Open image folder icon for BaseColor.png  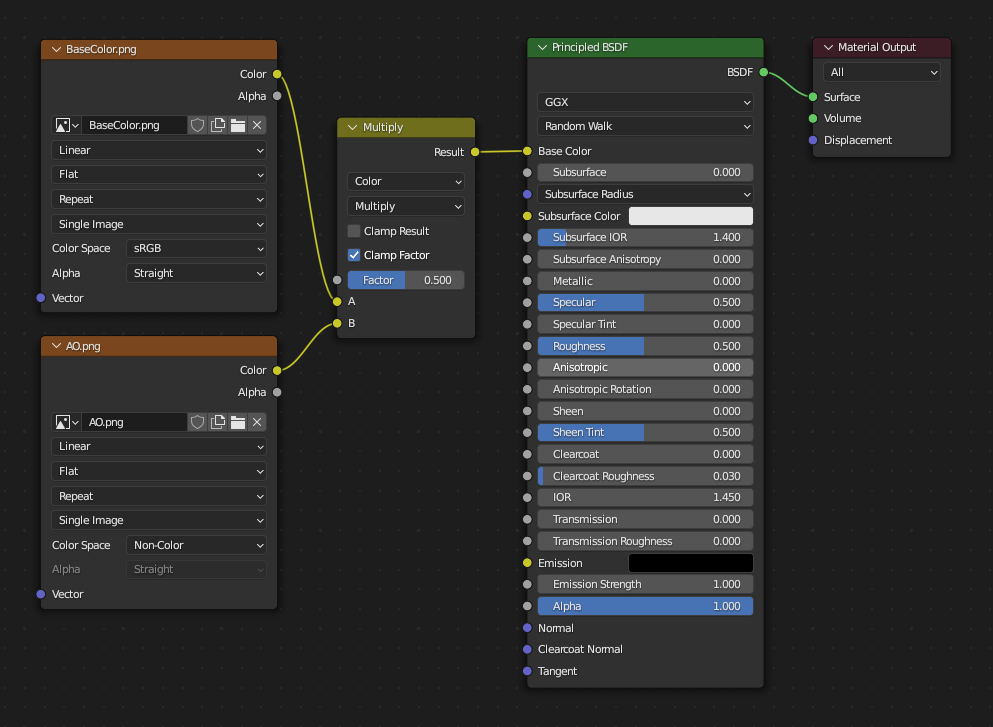(237, 125)
